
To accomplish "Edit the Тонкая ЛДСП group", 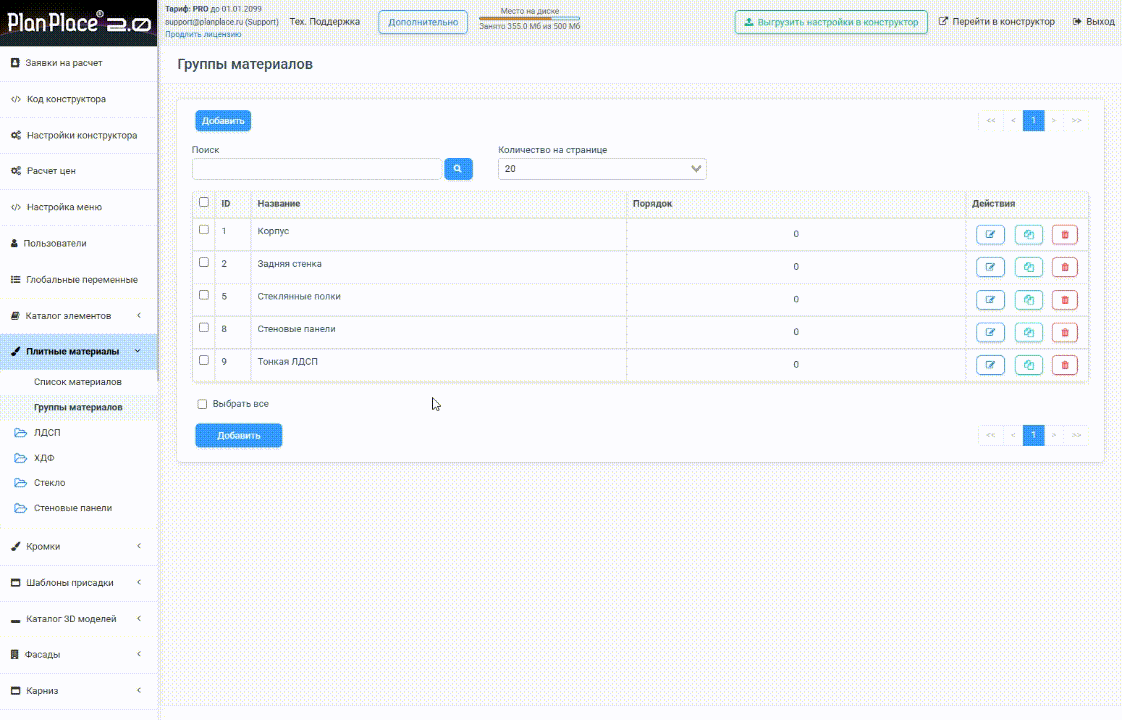I will pos(990,365).
